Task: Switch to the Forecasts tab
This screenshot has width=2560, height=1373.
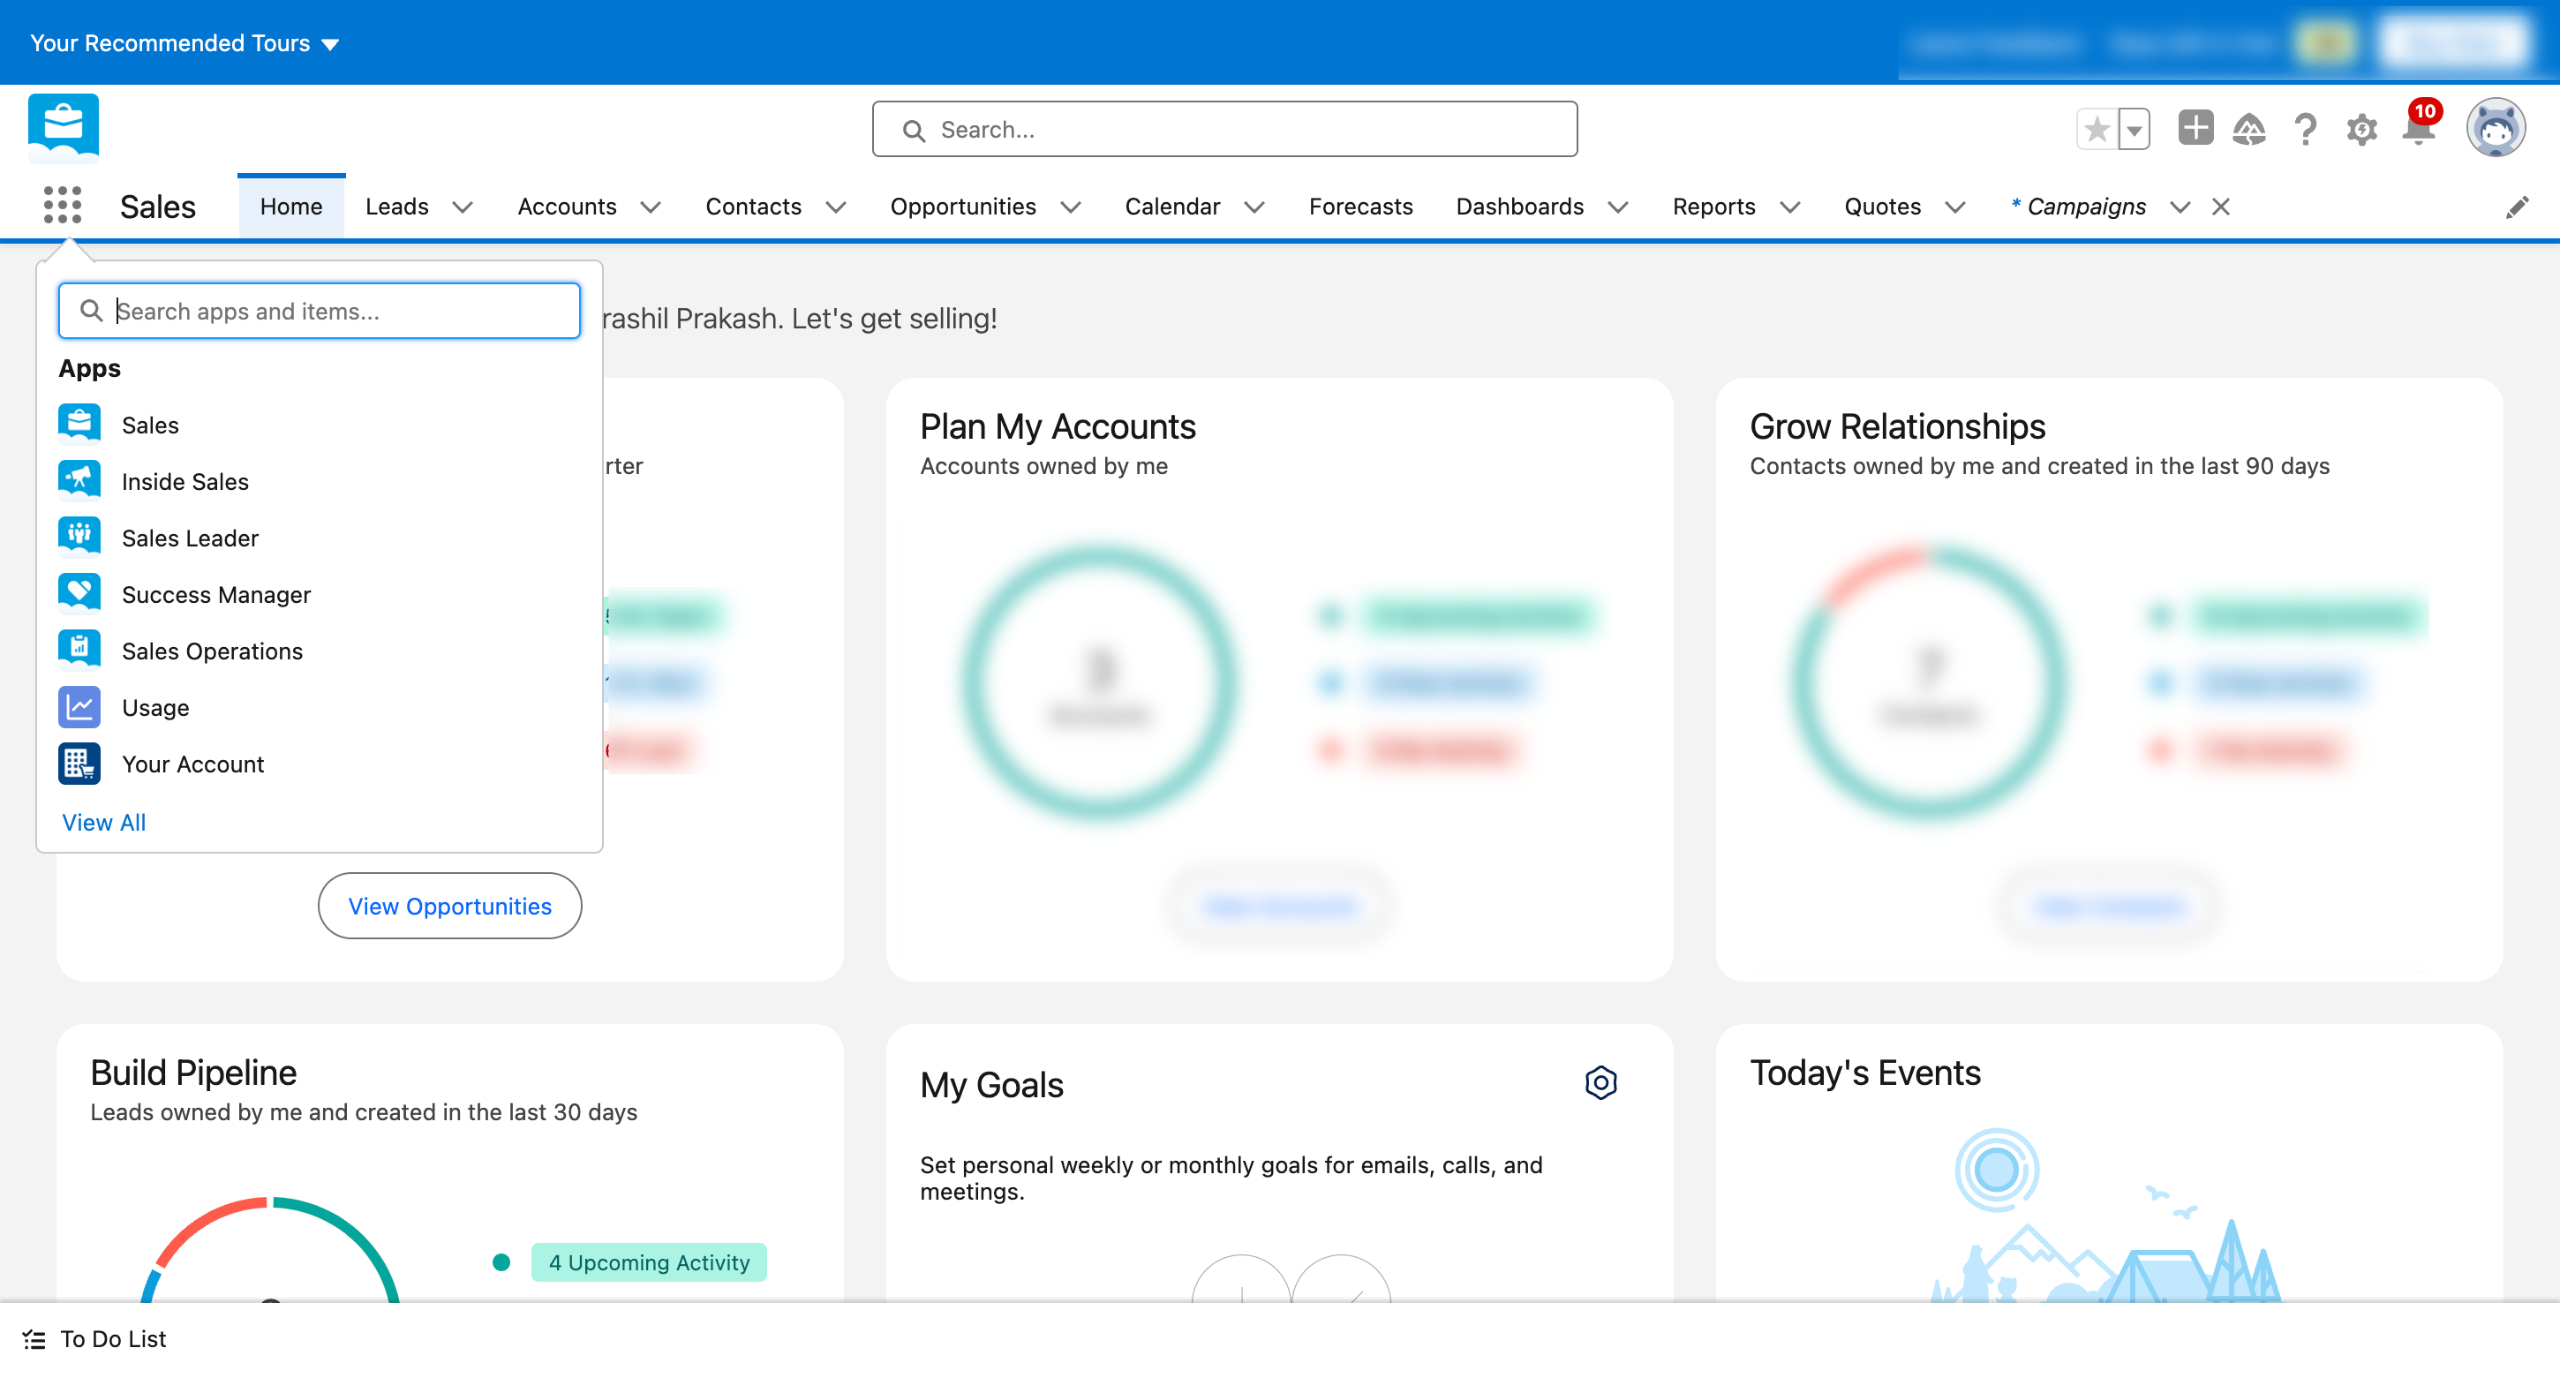Action: [1360, 207]
